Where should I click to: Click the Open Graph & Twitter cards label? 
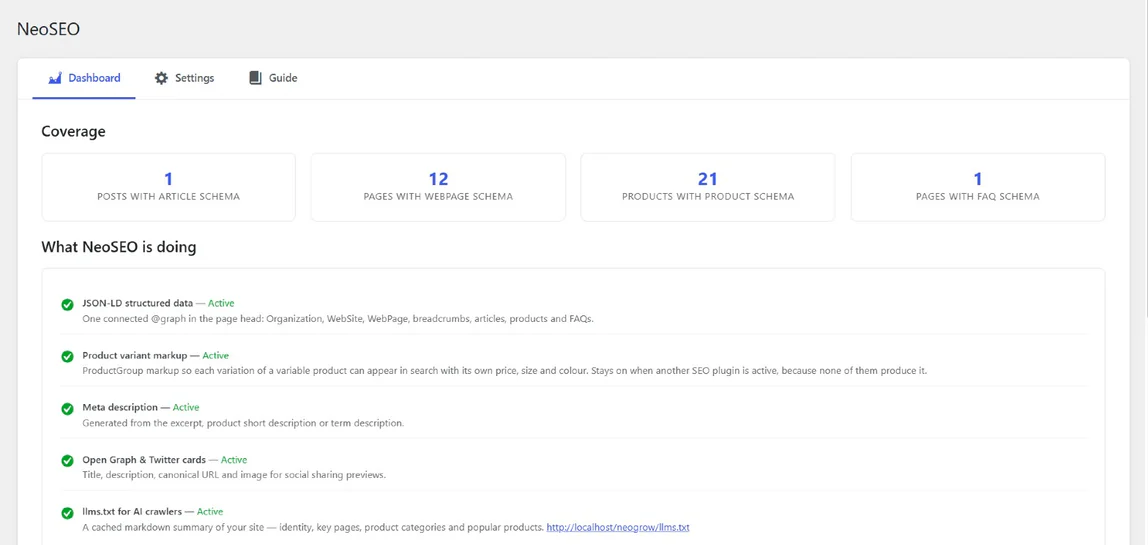(144, 460)
